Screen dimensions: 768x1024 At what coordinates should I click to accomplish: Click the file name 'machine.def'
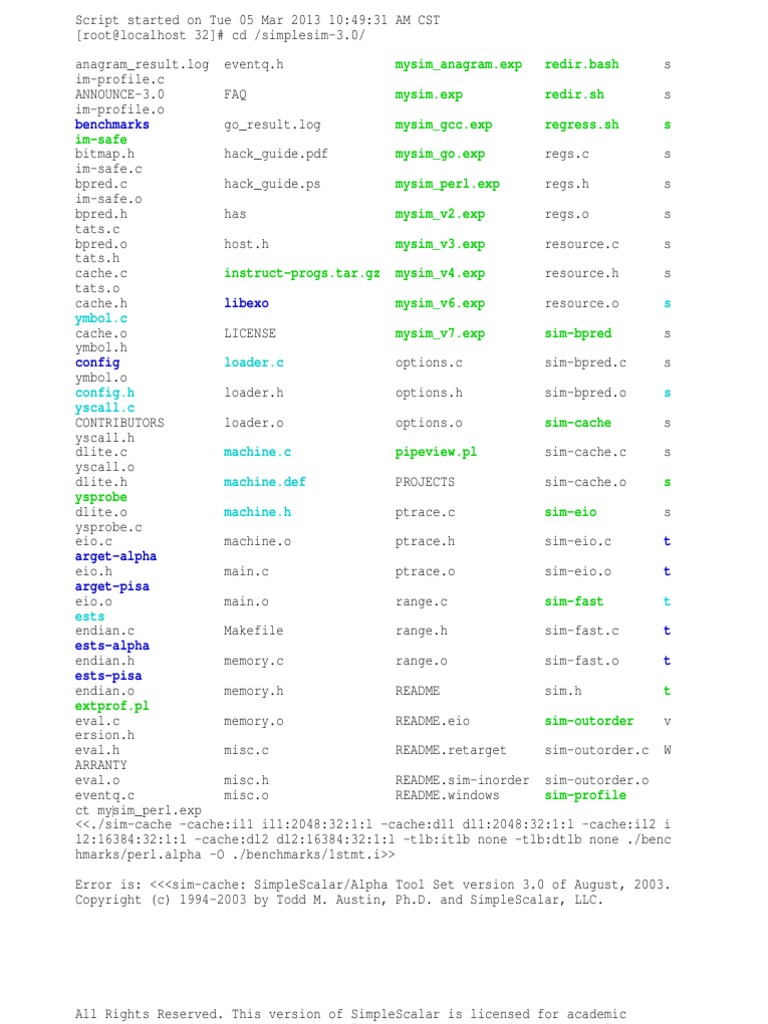264,482
